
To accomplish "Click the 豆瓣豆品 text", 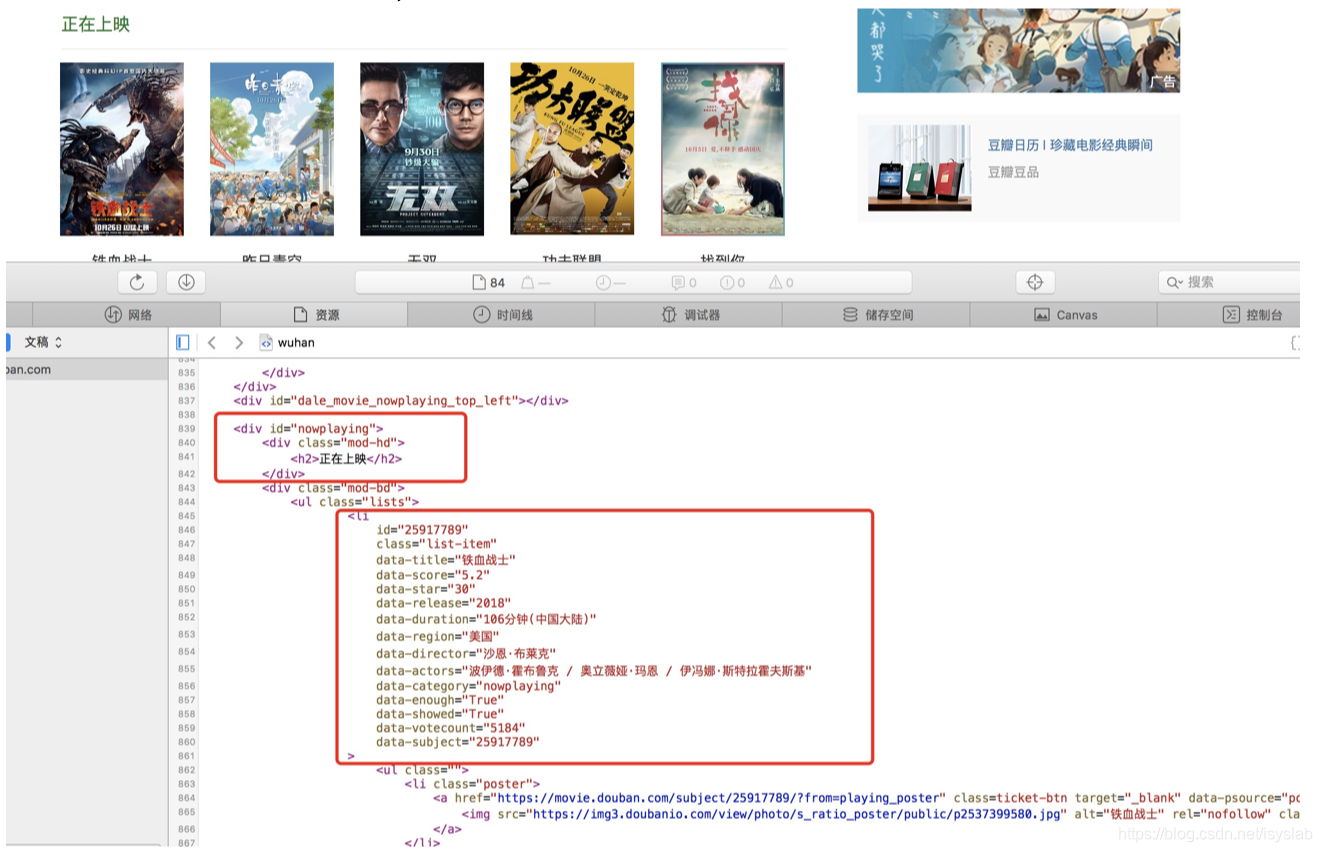I will [x=1013, y=172].
